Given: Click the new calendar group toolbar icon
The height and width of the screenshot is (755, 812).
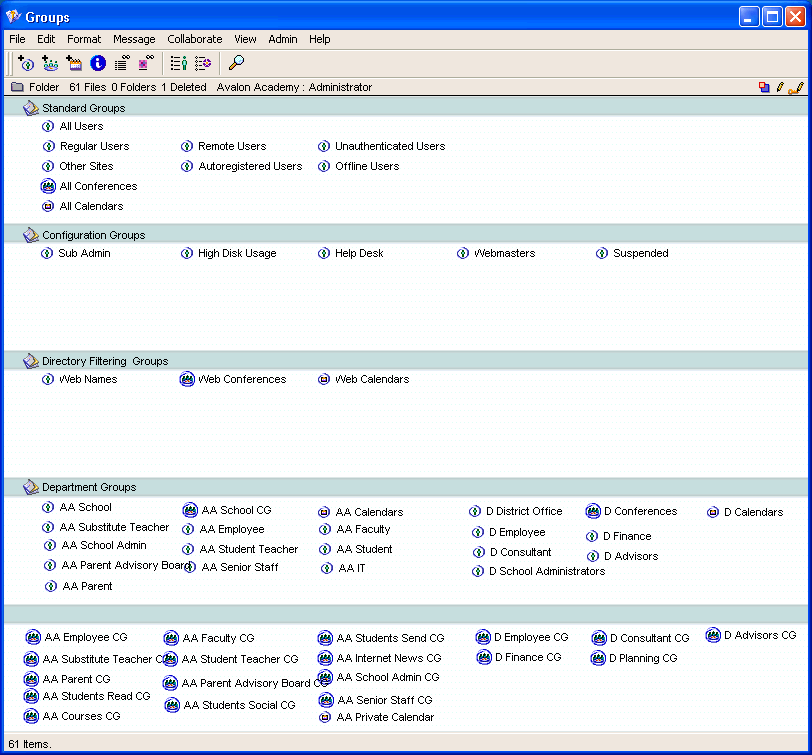Looking at the screenshot, I should coord(74,63).
